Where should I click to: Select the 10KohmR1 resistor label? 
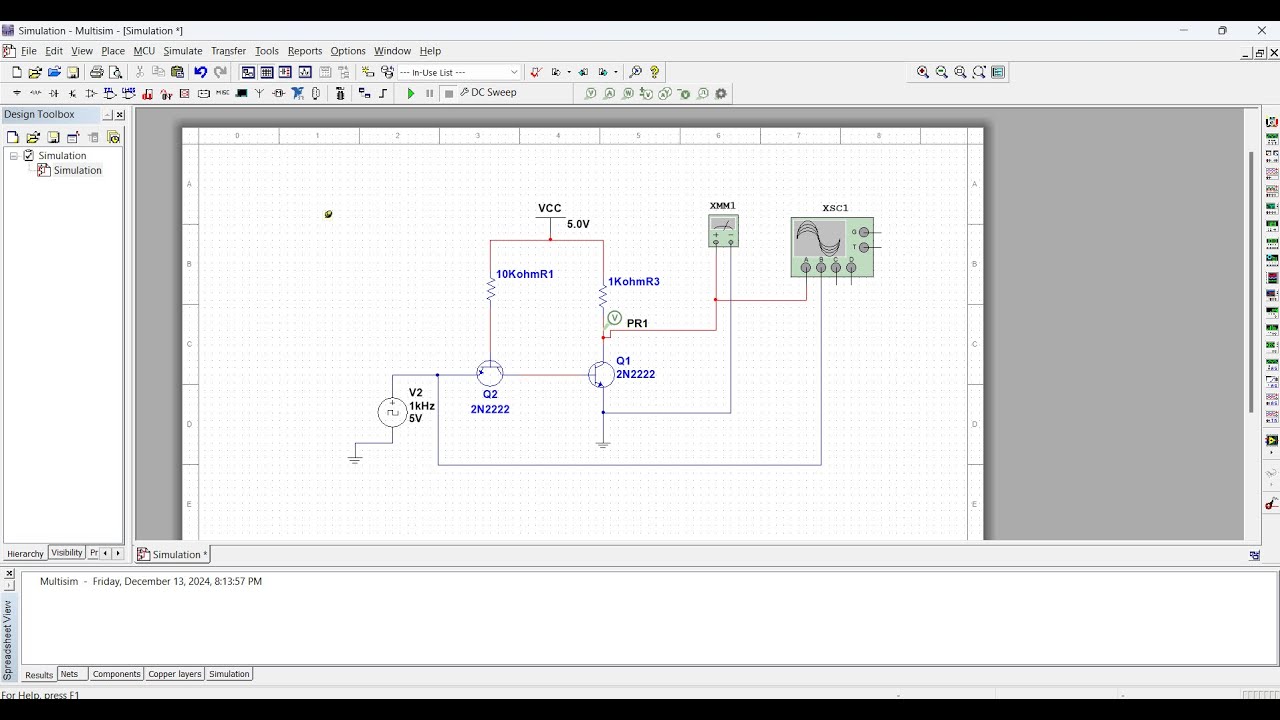point(525,274)
